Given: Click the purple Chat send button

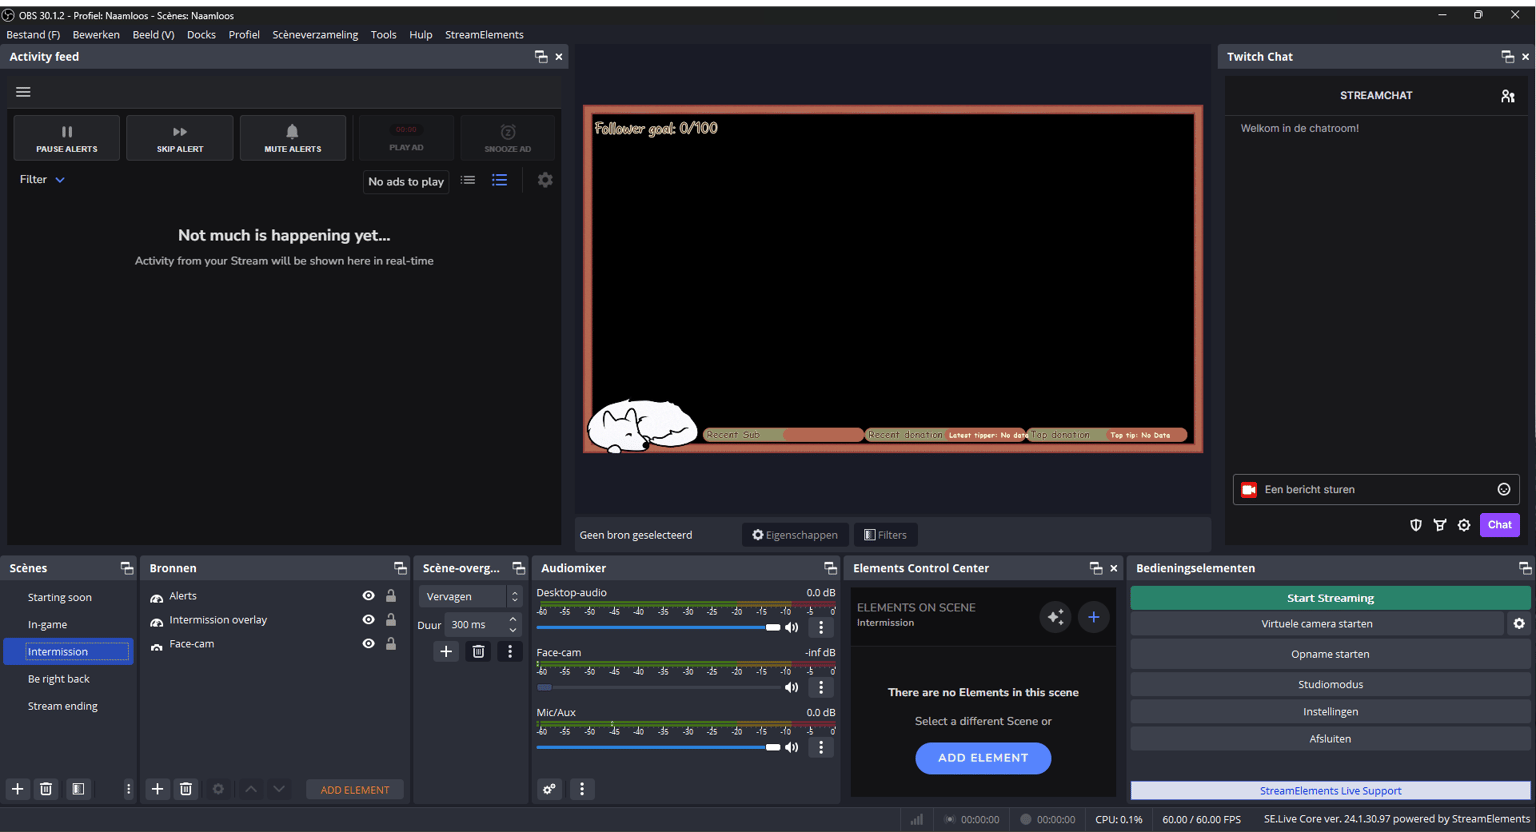Looking at the screenshot, I should coord(1499,525).
